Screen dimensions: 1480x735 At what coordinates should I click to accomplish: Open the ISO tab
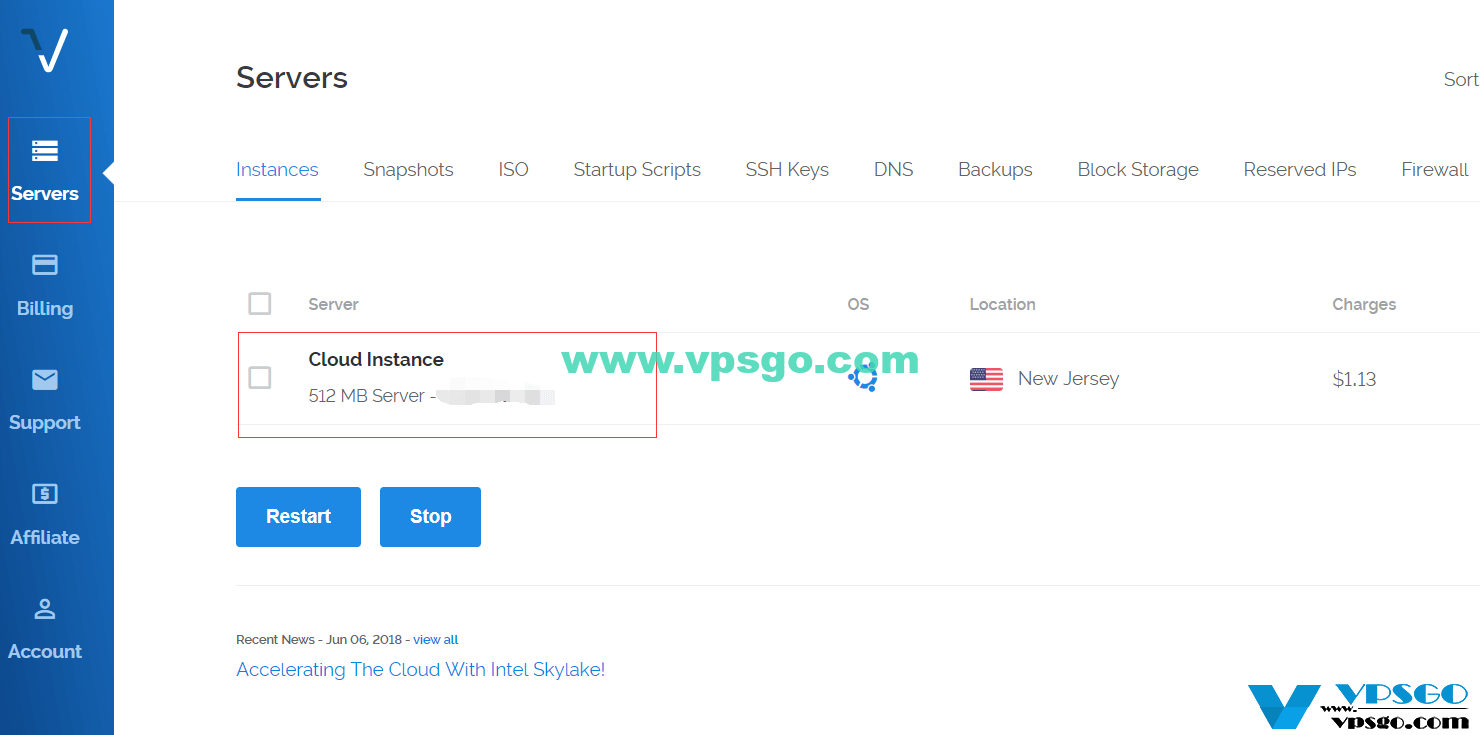[x=513, y=170]
